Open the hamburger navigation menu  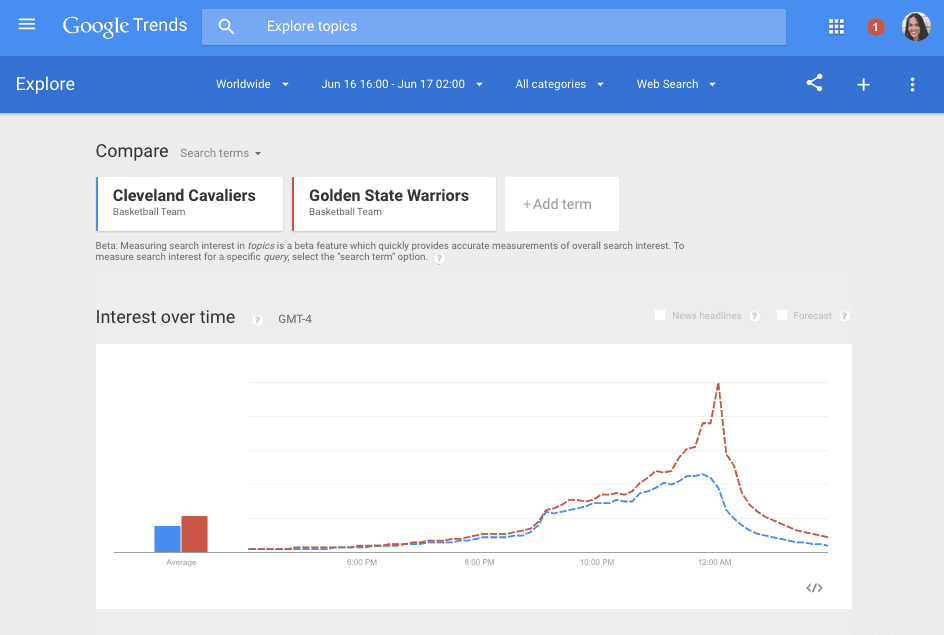[27, 25]
